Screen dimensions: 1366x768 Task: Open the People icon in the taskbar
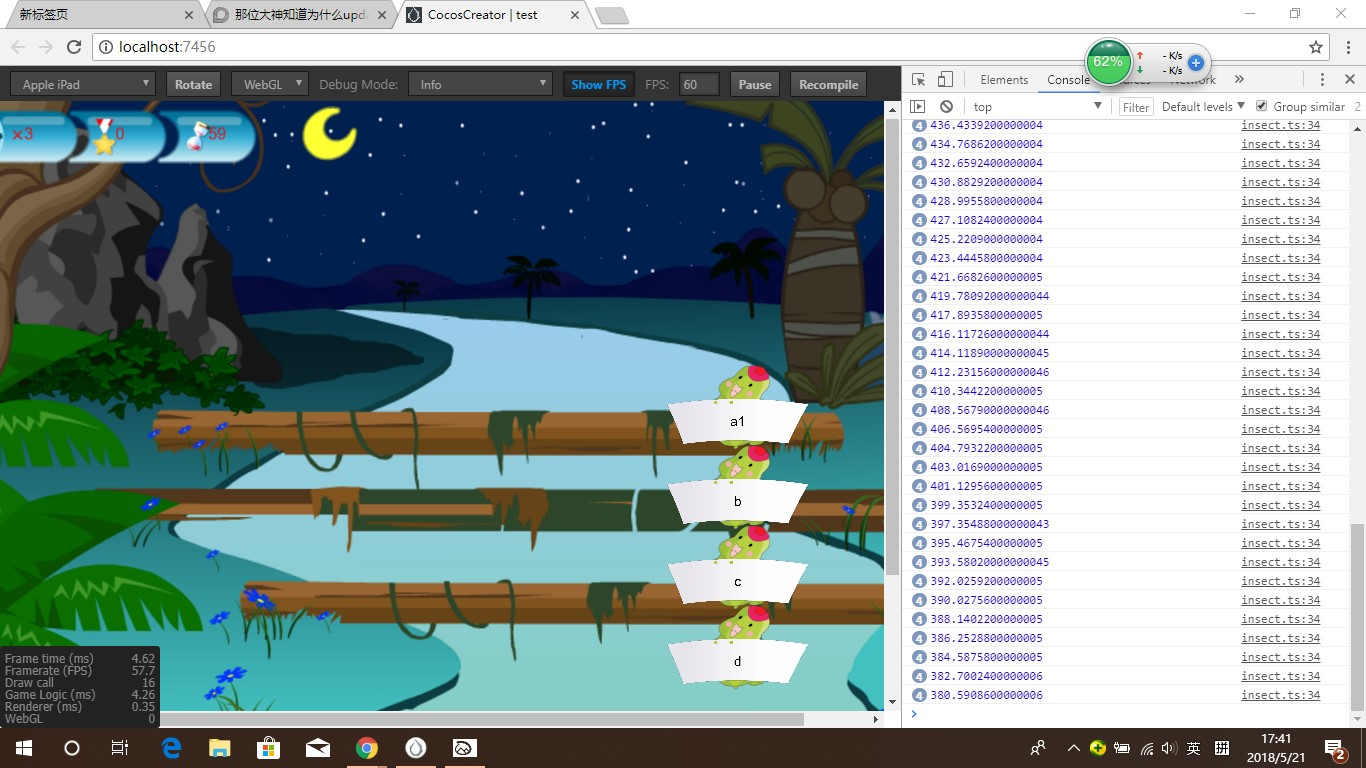point(1038,748)
